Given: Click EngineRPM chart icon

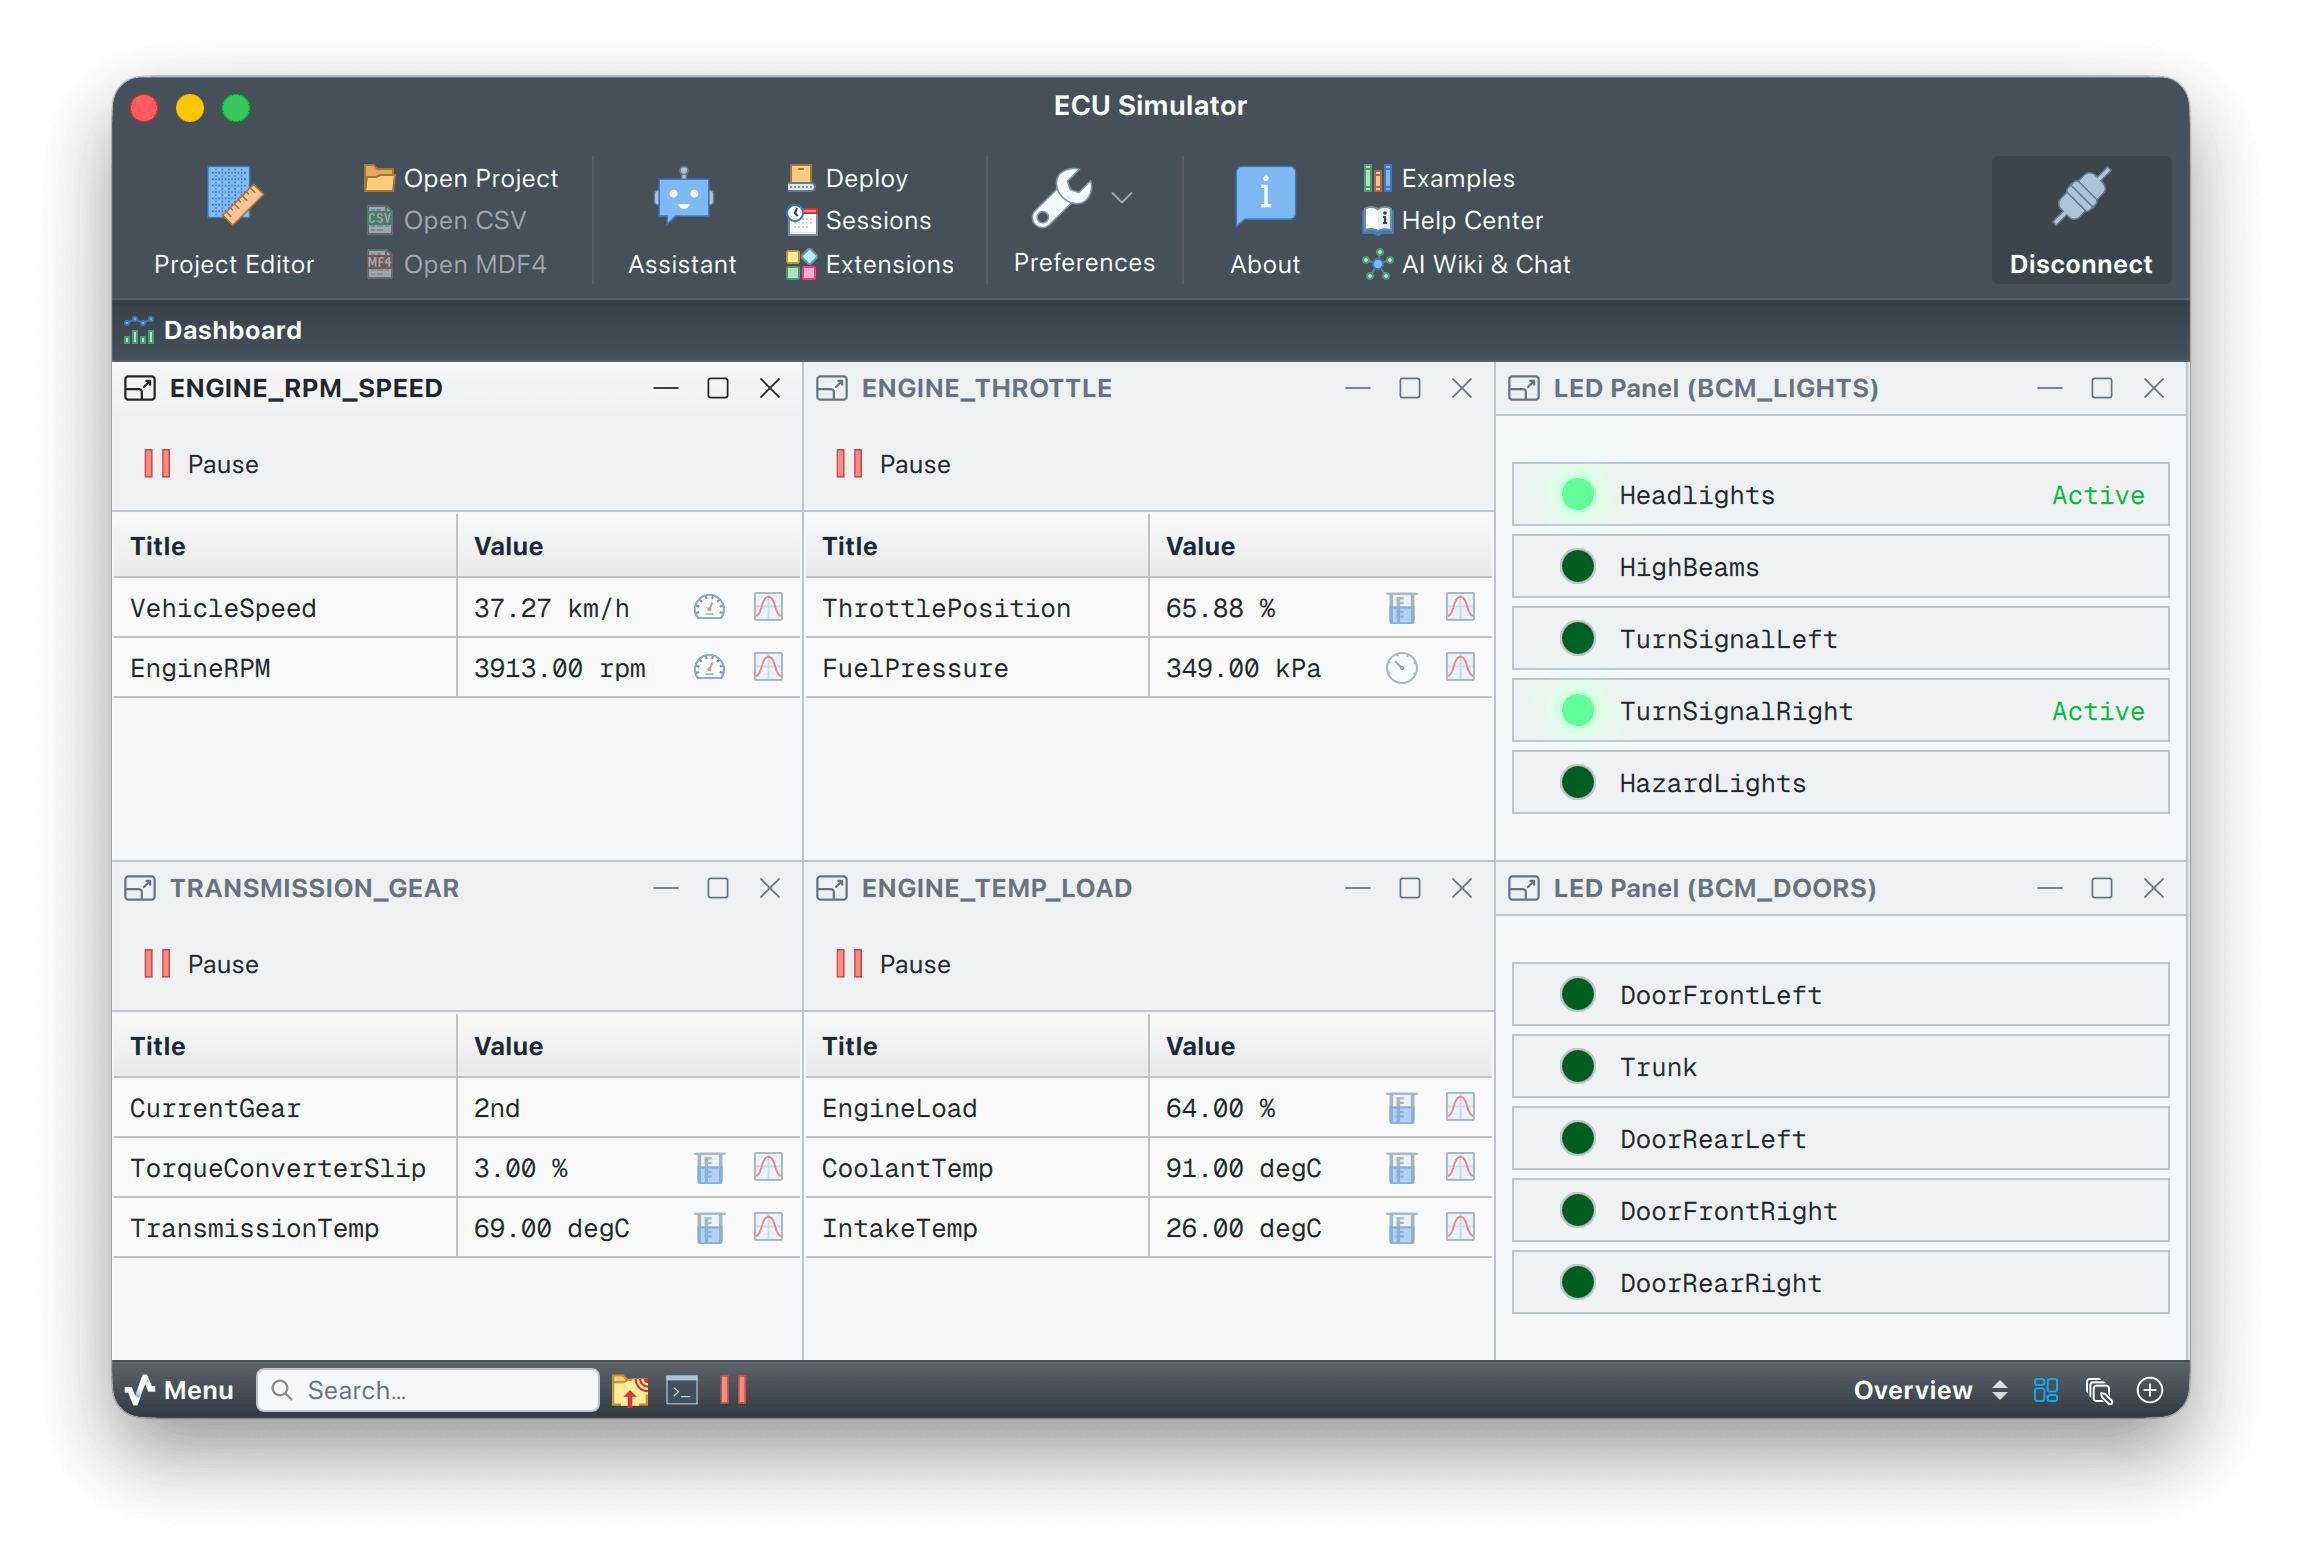Looking at the screenshot, I should point(768,667).
